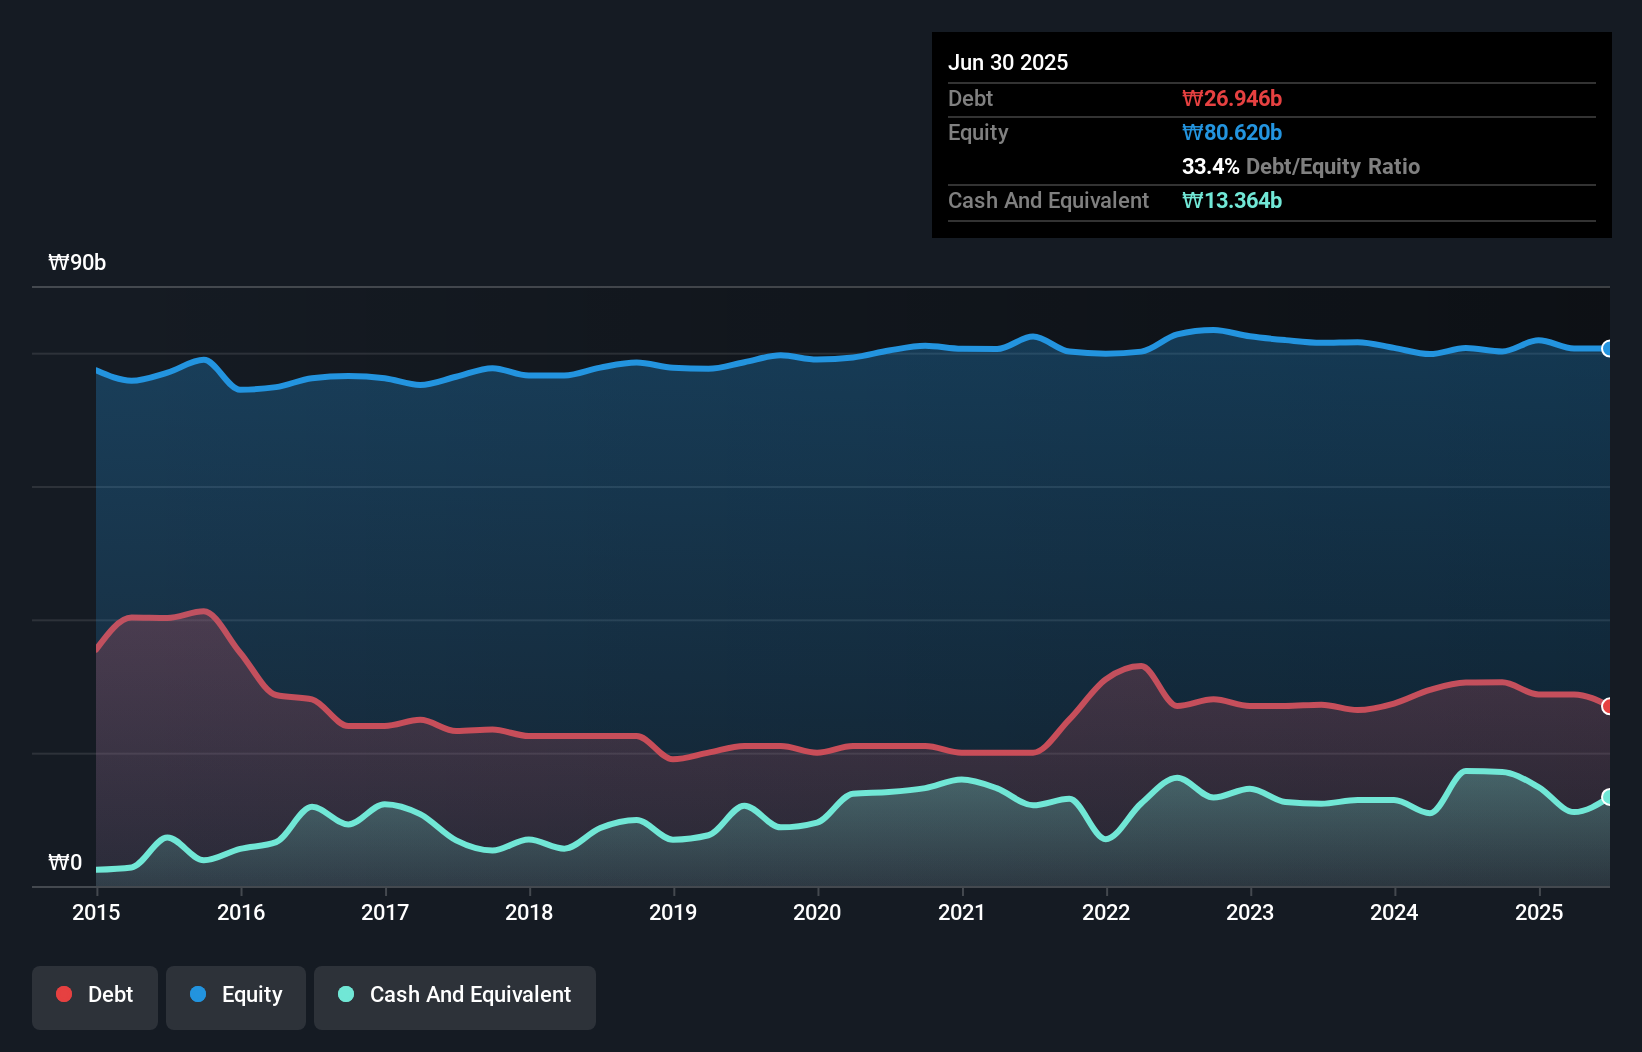
Task: Click the 2025 x-axis label
Action: click(x=1538, y=912)
